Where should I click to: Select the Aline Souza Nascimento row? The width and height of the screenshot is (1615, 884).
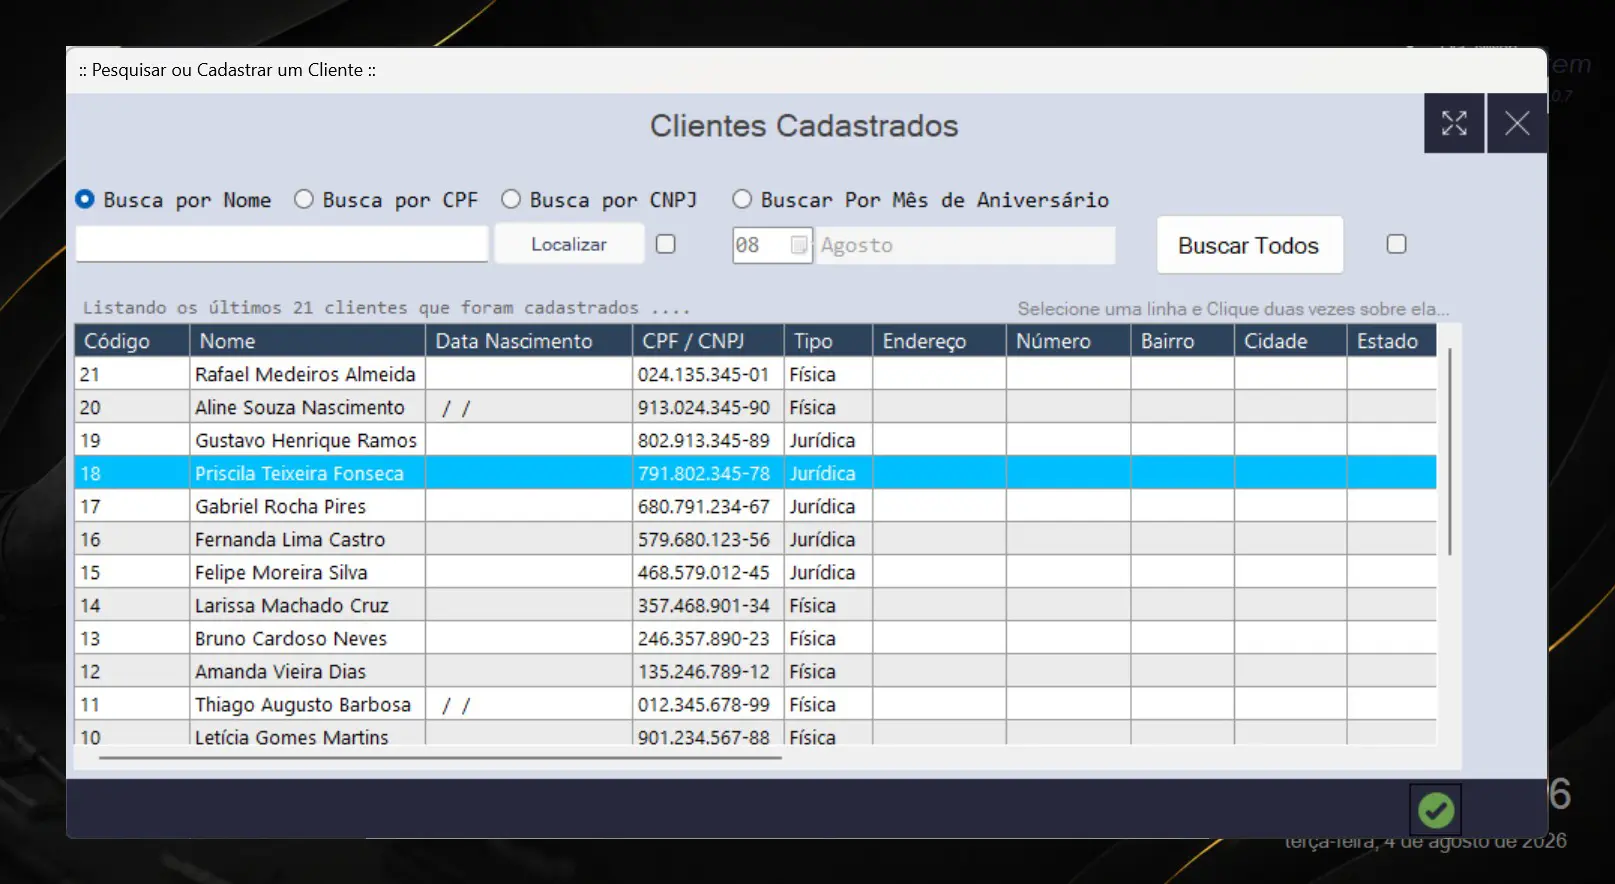coord(755,407)
